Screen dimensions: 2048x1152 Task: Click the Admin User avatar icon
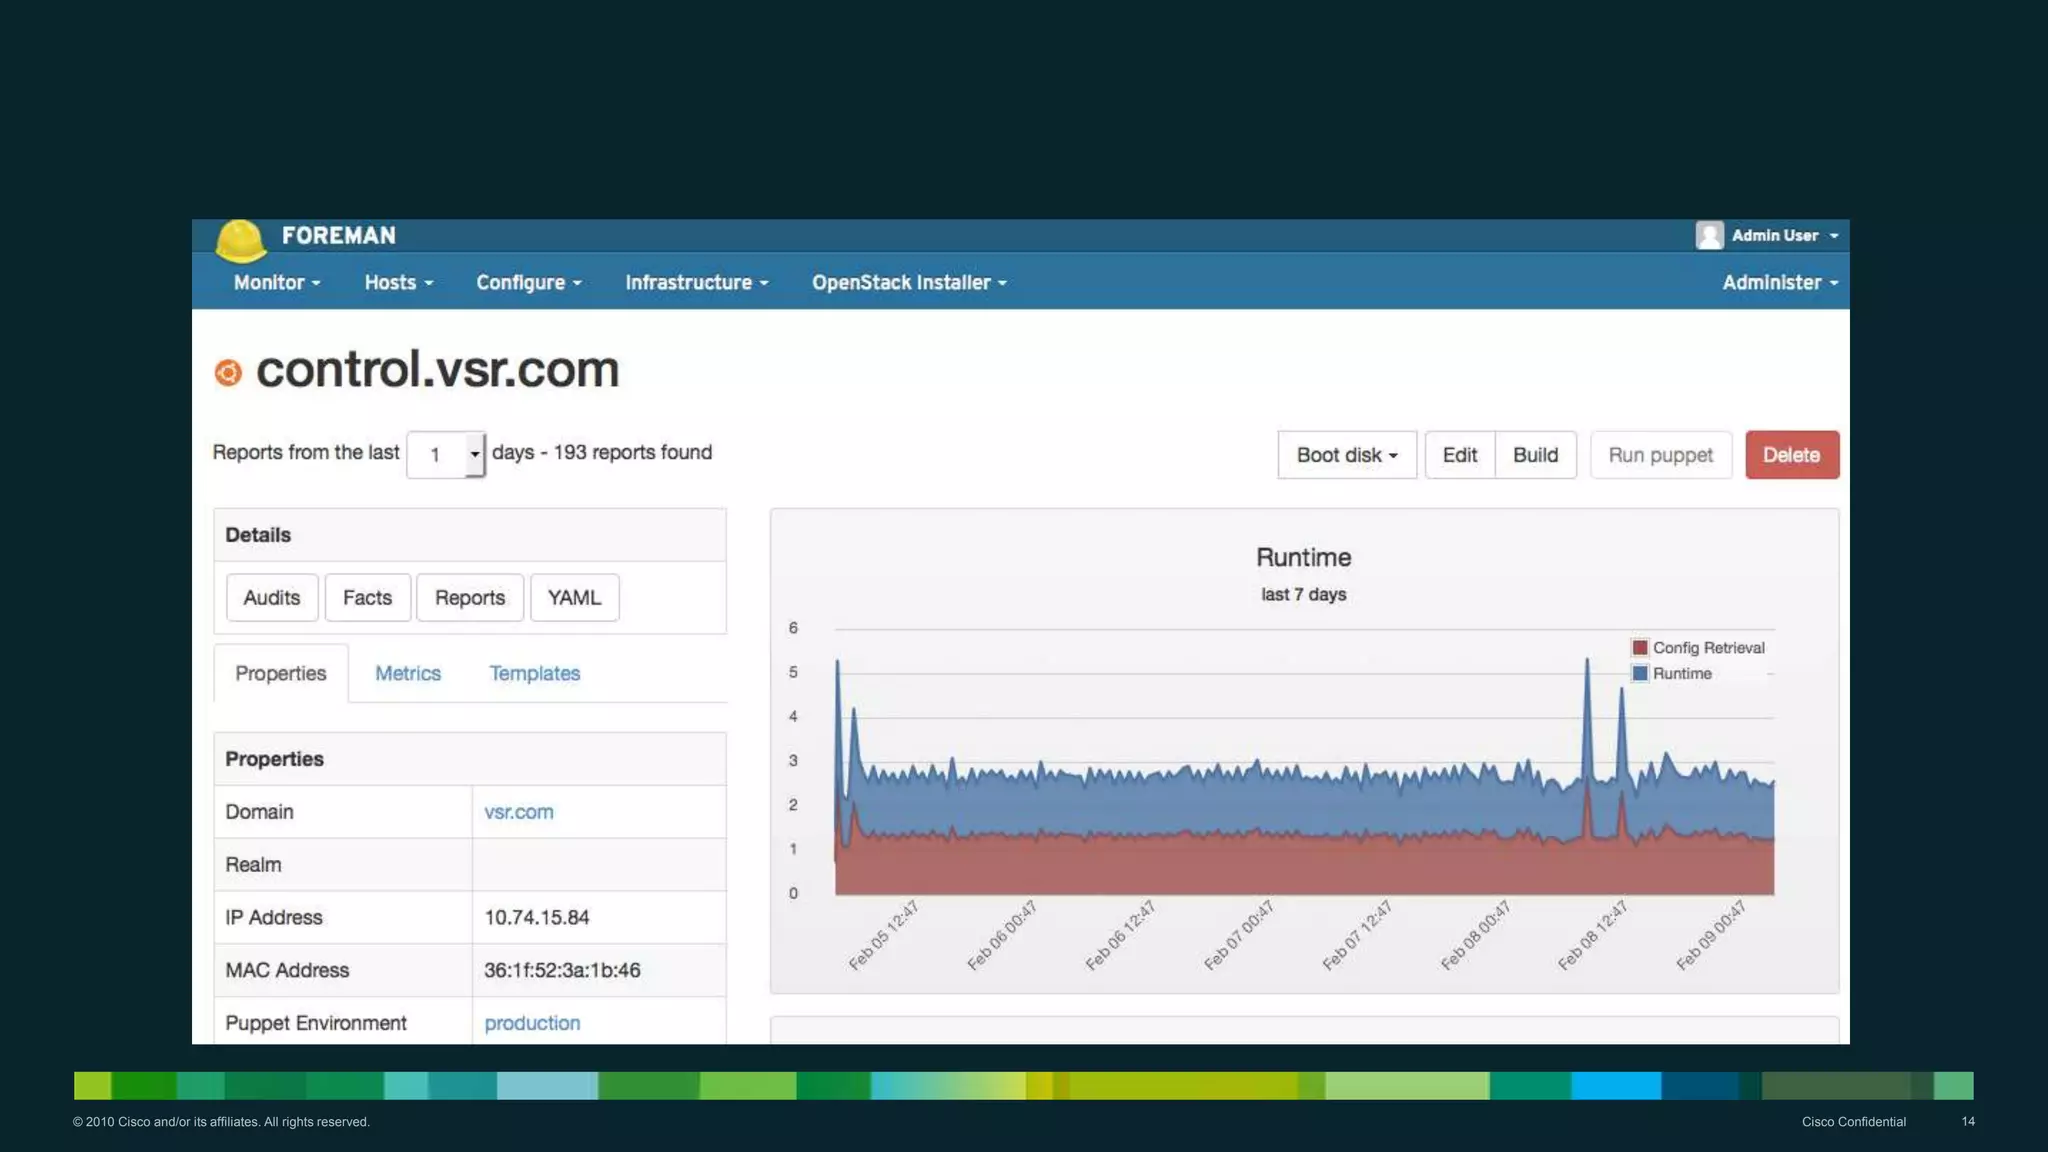1709,235
